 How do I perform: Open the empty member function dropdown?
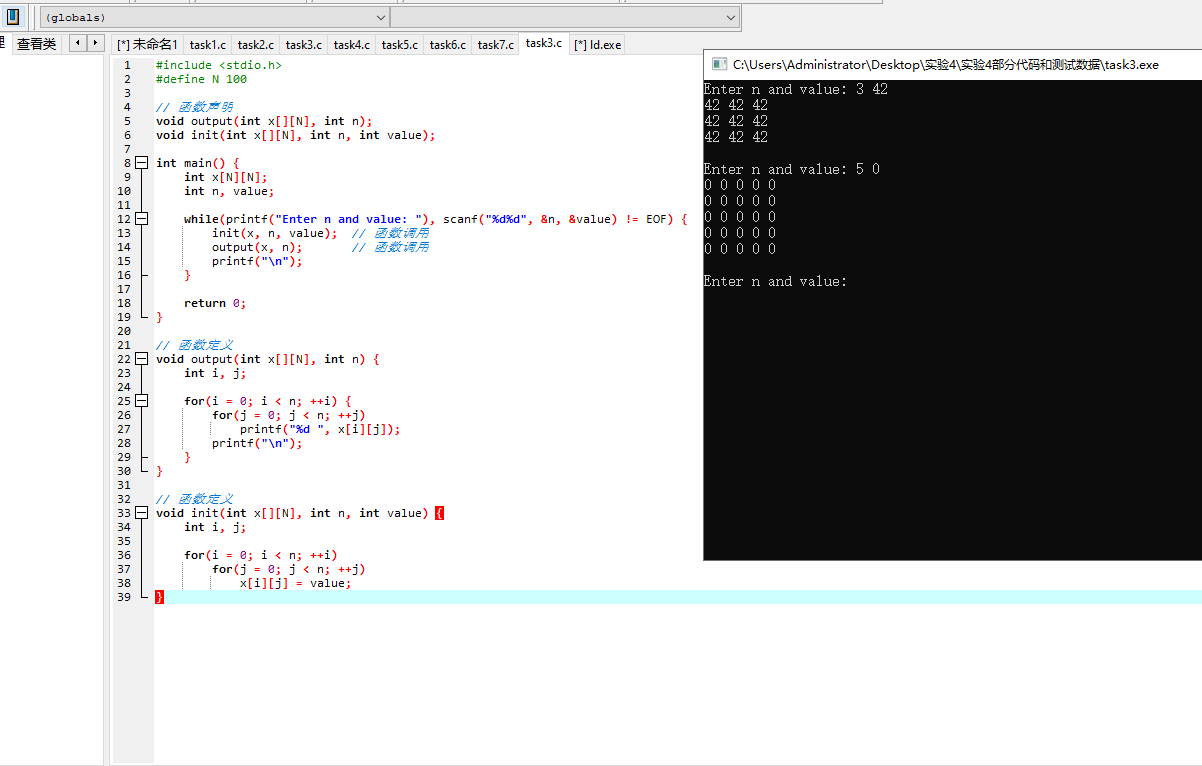pos(565,17)
